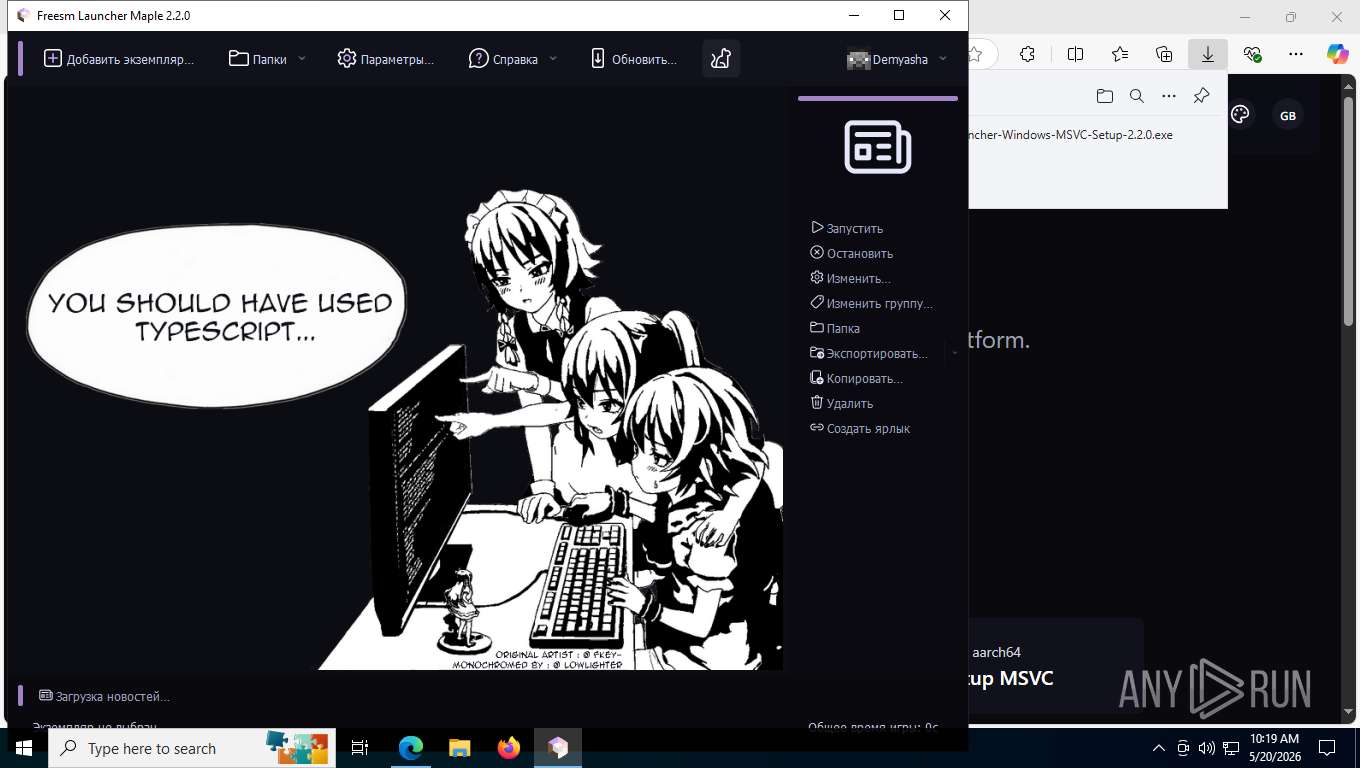
Task: Click the Freesm Launcher taskbar icon
Action: click(558, 748)
